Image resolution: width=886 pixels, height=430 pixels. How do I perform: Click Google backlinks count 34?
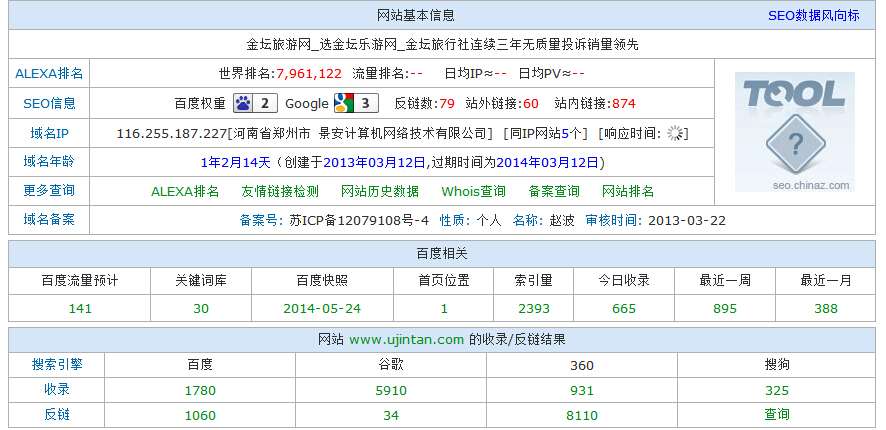(390, 415)
